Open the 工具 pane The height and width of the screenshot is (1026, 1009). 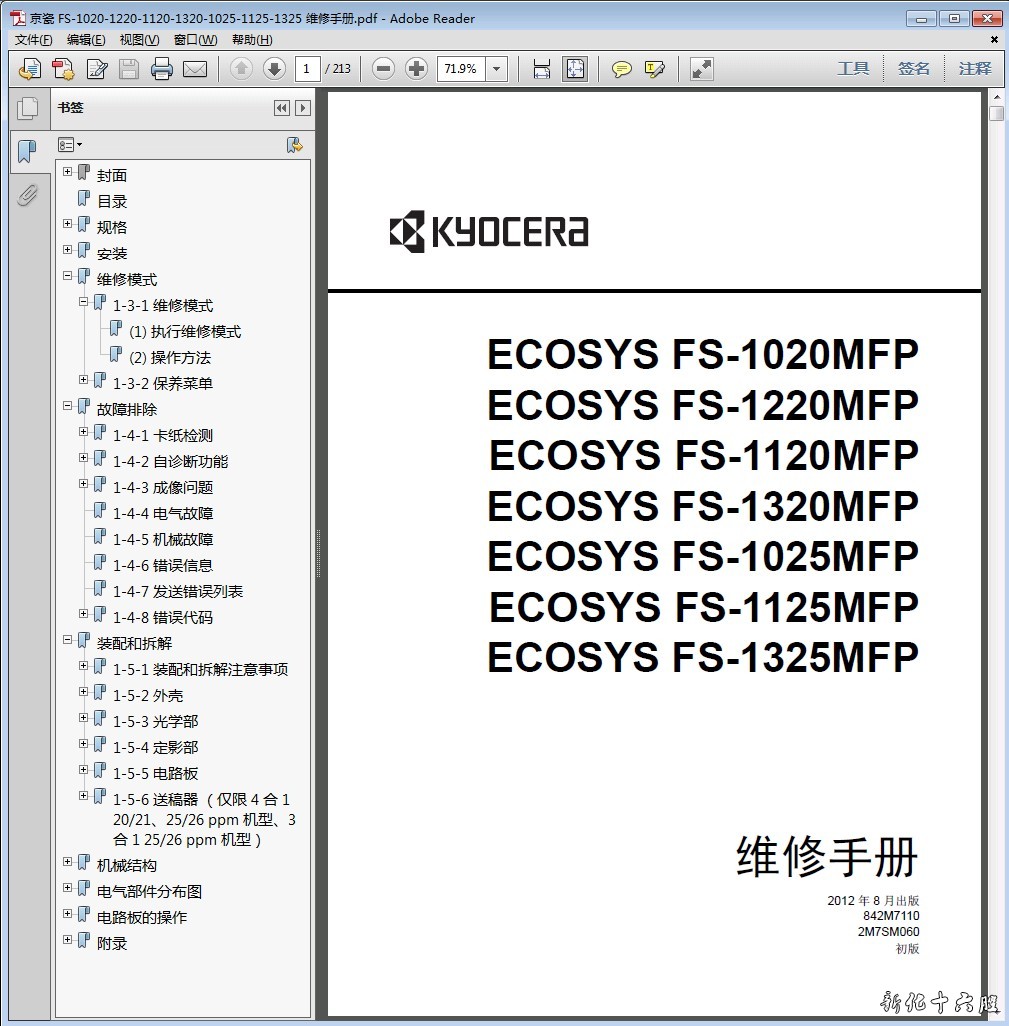pyautogui.click(x=853, y=69)
